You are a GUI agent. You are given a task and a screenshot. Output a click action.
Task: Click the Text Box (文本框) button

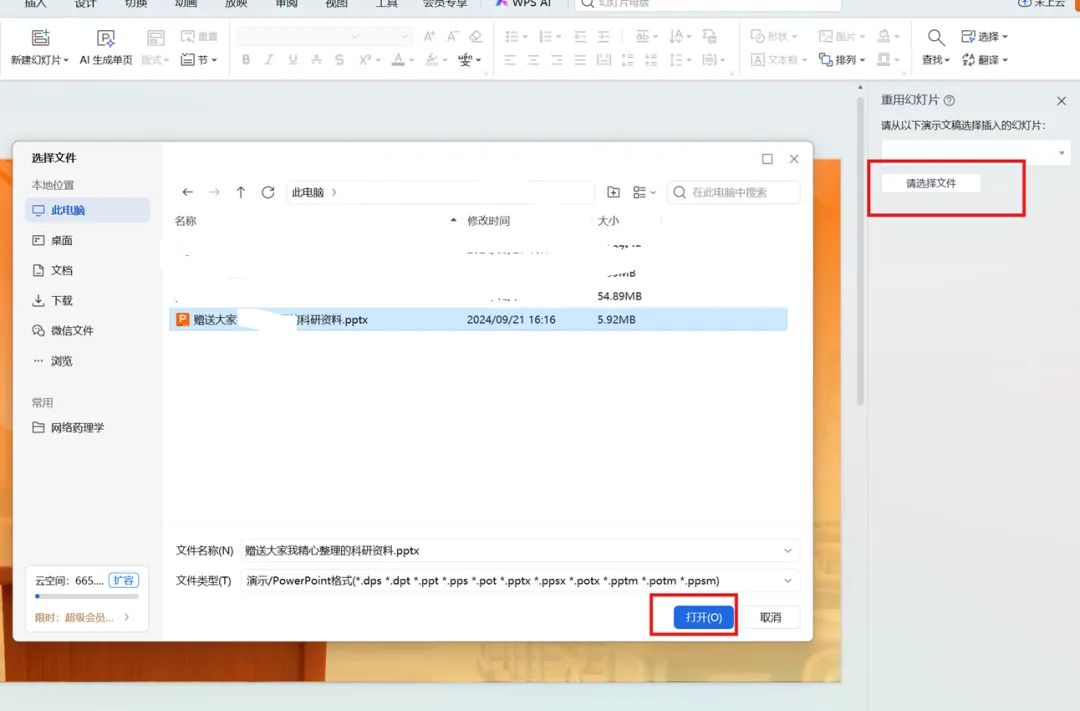tap(778, 60)
